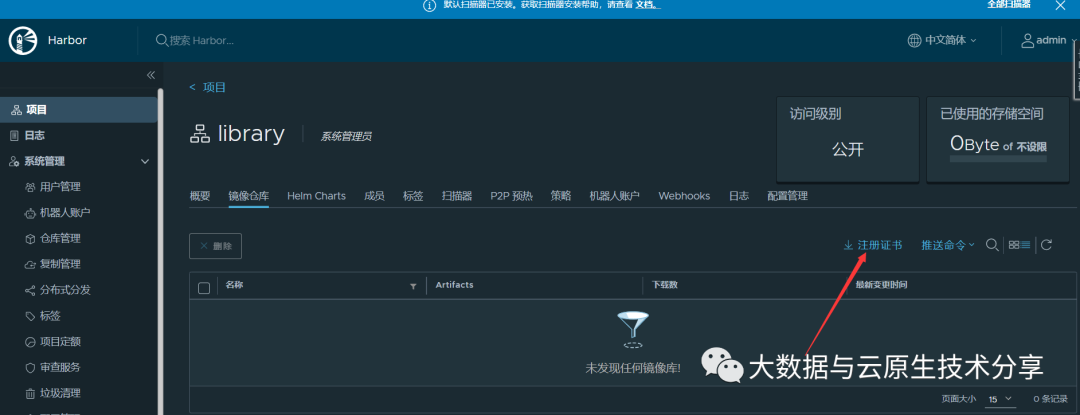
Task: Click the 项目定额 gauge icon
Action: click(x=30, y=342)
